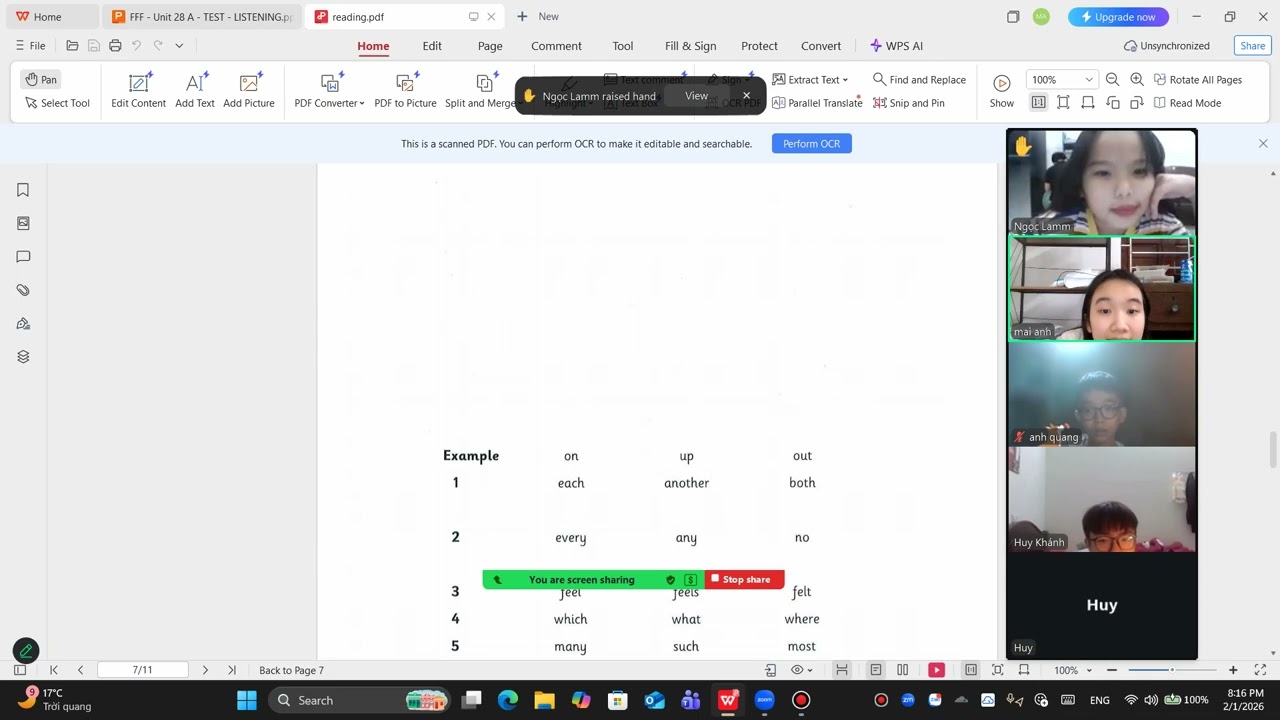
Task: Go to the first page
Action: [x=54, y=670]
